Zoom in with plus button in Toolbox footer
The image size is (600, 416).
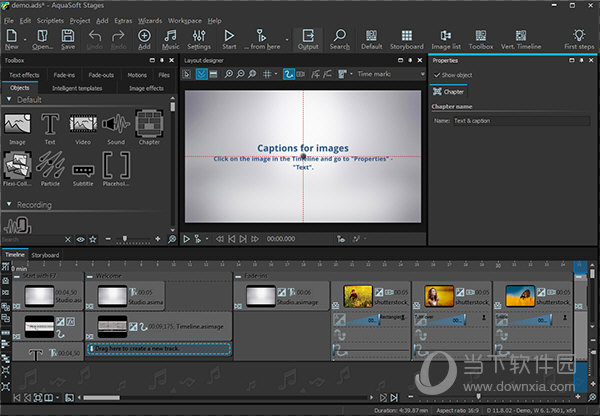point(158,239)
